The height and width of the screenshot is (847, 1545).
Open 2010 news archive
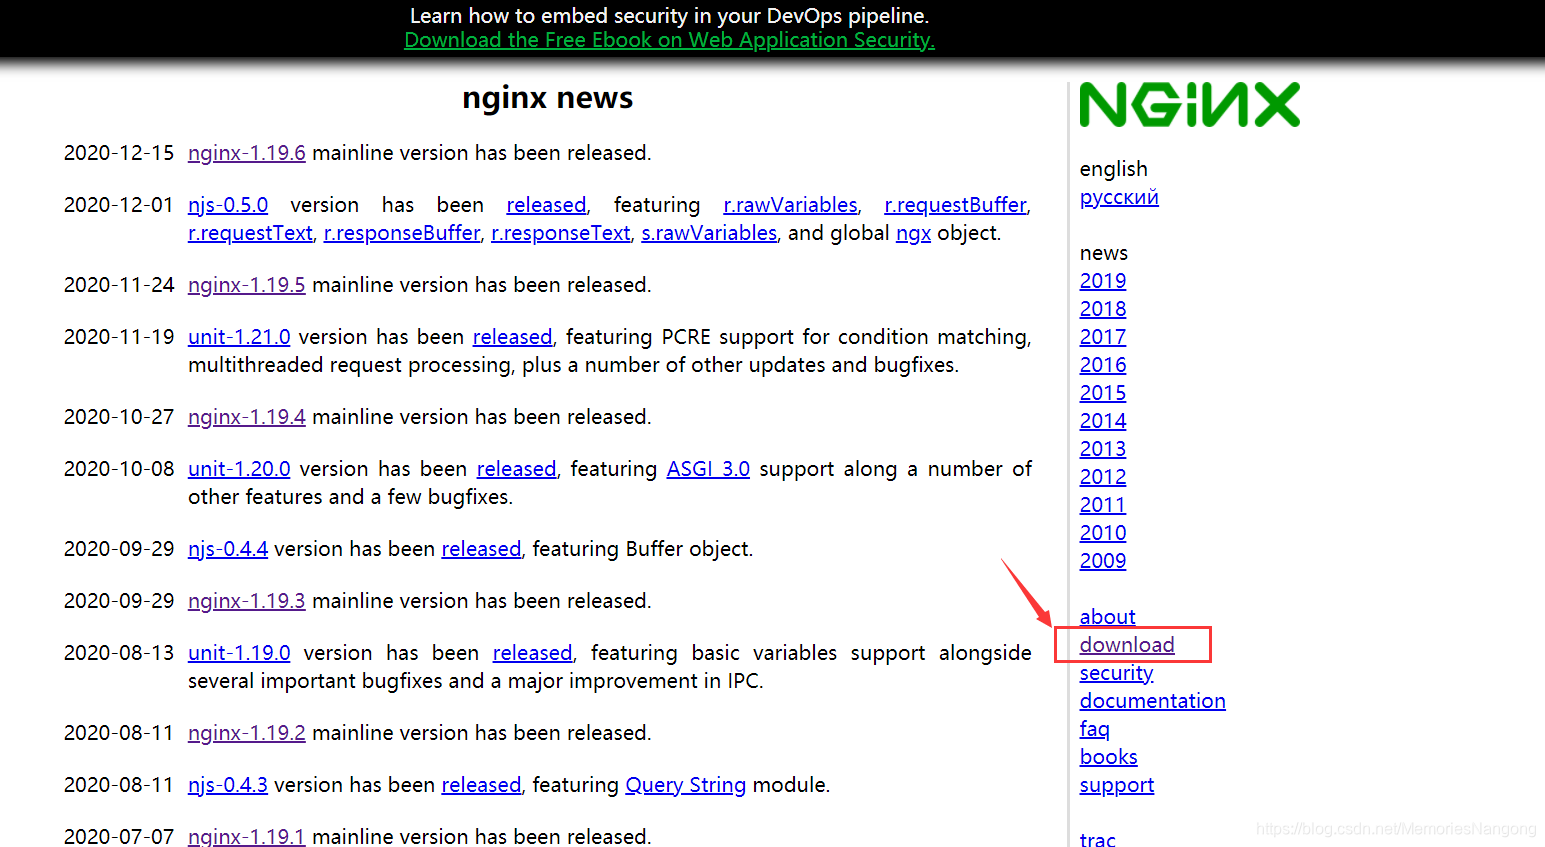1103,533
